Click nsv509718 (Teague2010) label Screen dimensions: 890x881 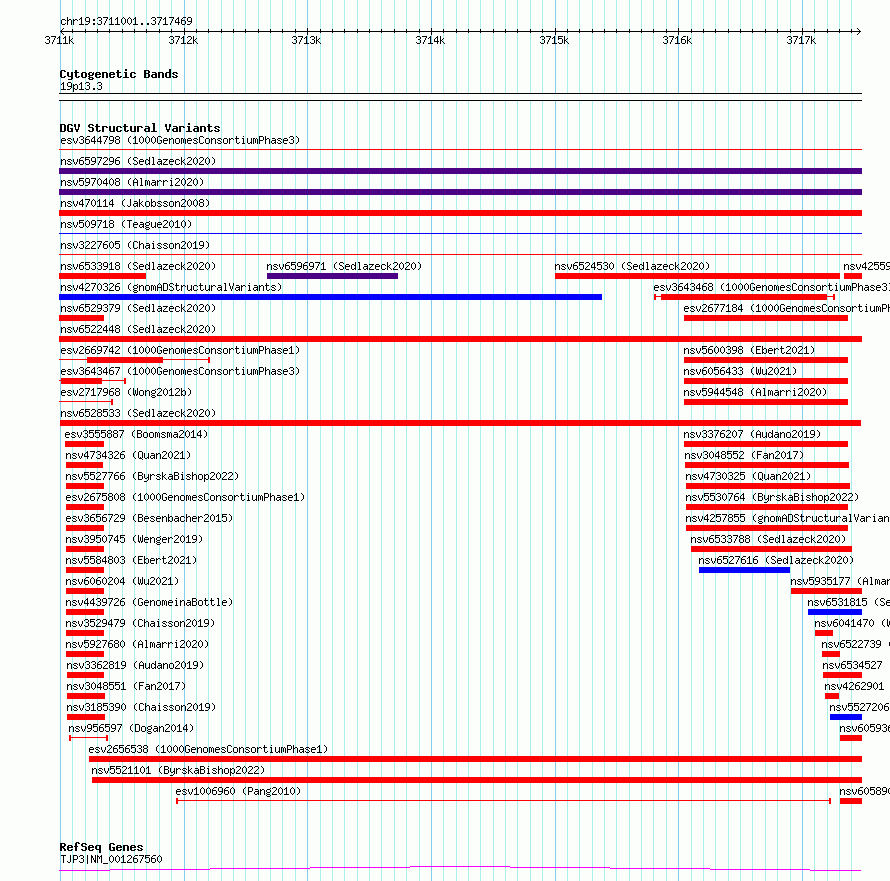coord(126,224)
